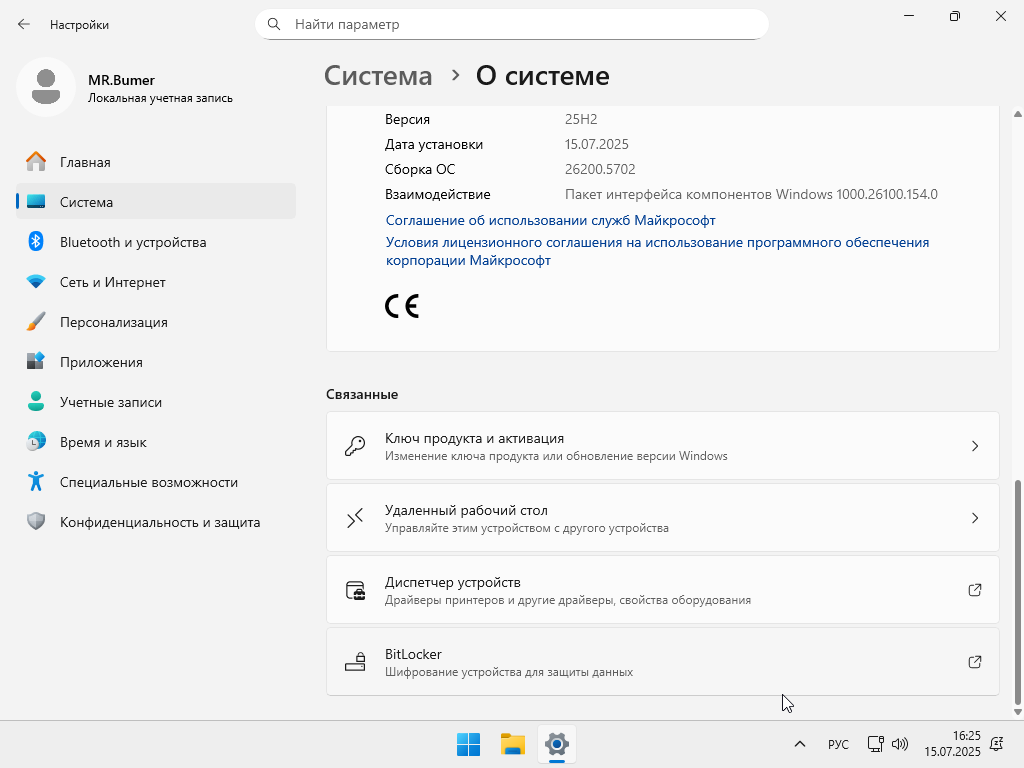Show hidden tray icons chevron
Image resolution: width=1024 pixels, height=768 pixels.
click(799, 744)
